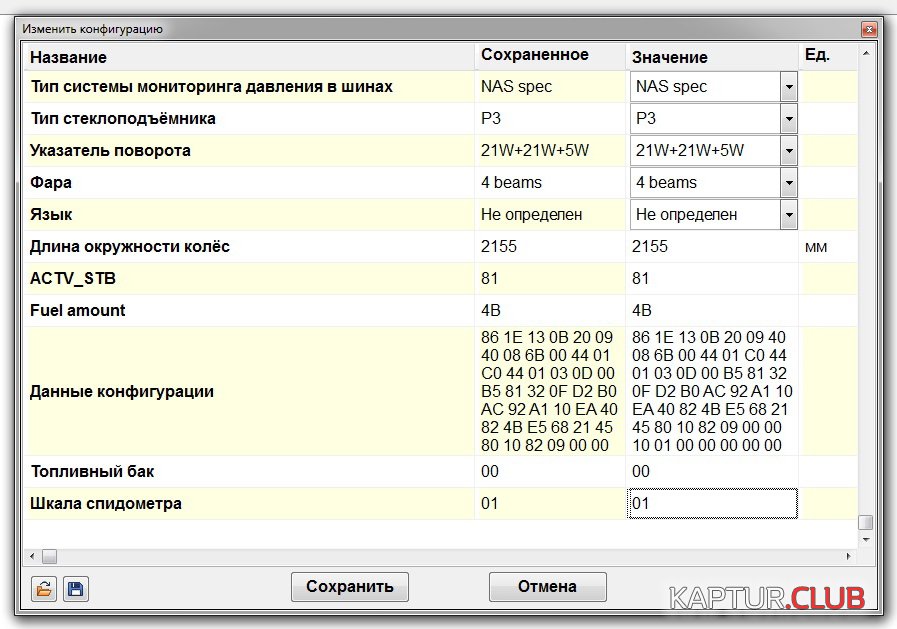Click the wheel circumference value 2155 cell
897x629 pixels.
coord(711,247)
